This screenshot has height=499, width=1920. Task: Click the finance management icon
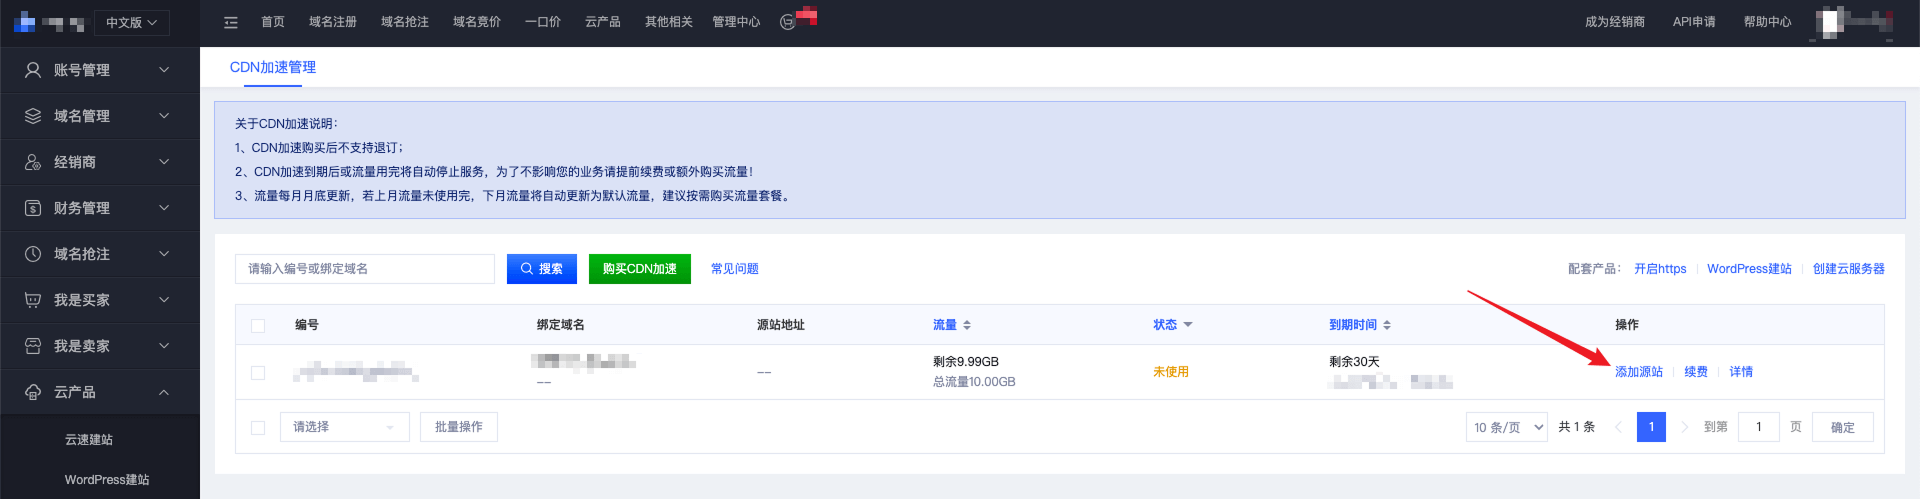coord(33,208)
